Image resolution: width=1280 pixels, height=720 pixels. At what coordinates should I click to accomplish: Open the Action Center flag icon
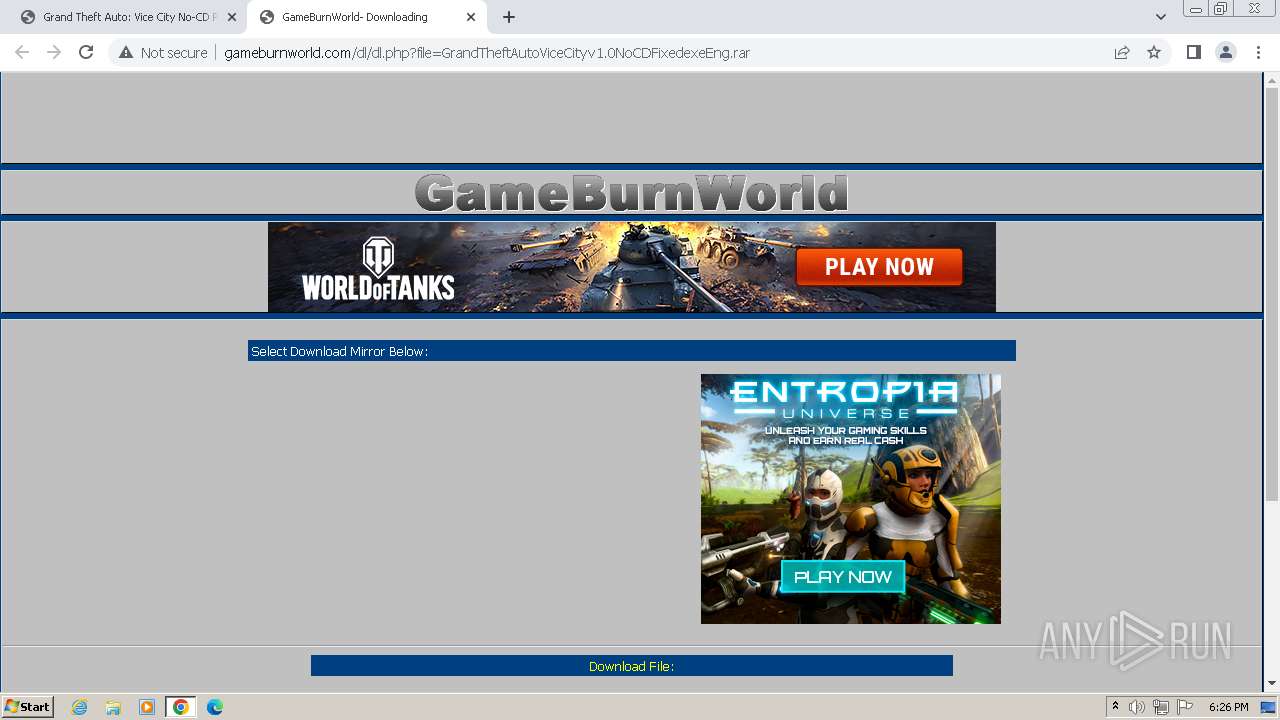[x=1185, y=707]
